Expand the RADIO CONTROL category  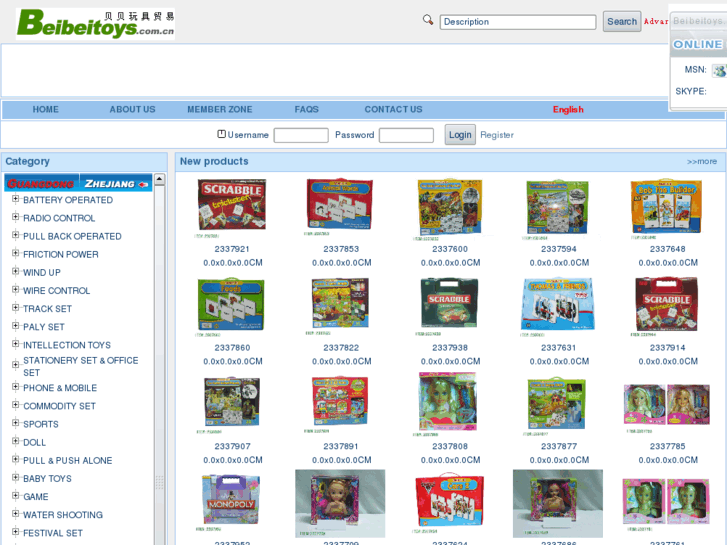click(x=15, y=217)
